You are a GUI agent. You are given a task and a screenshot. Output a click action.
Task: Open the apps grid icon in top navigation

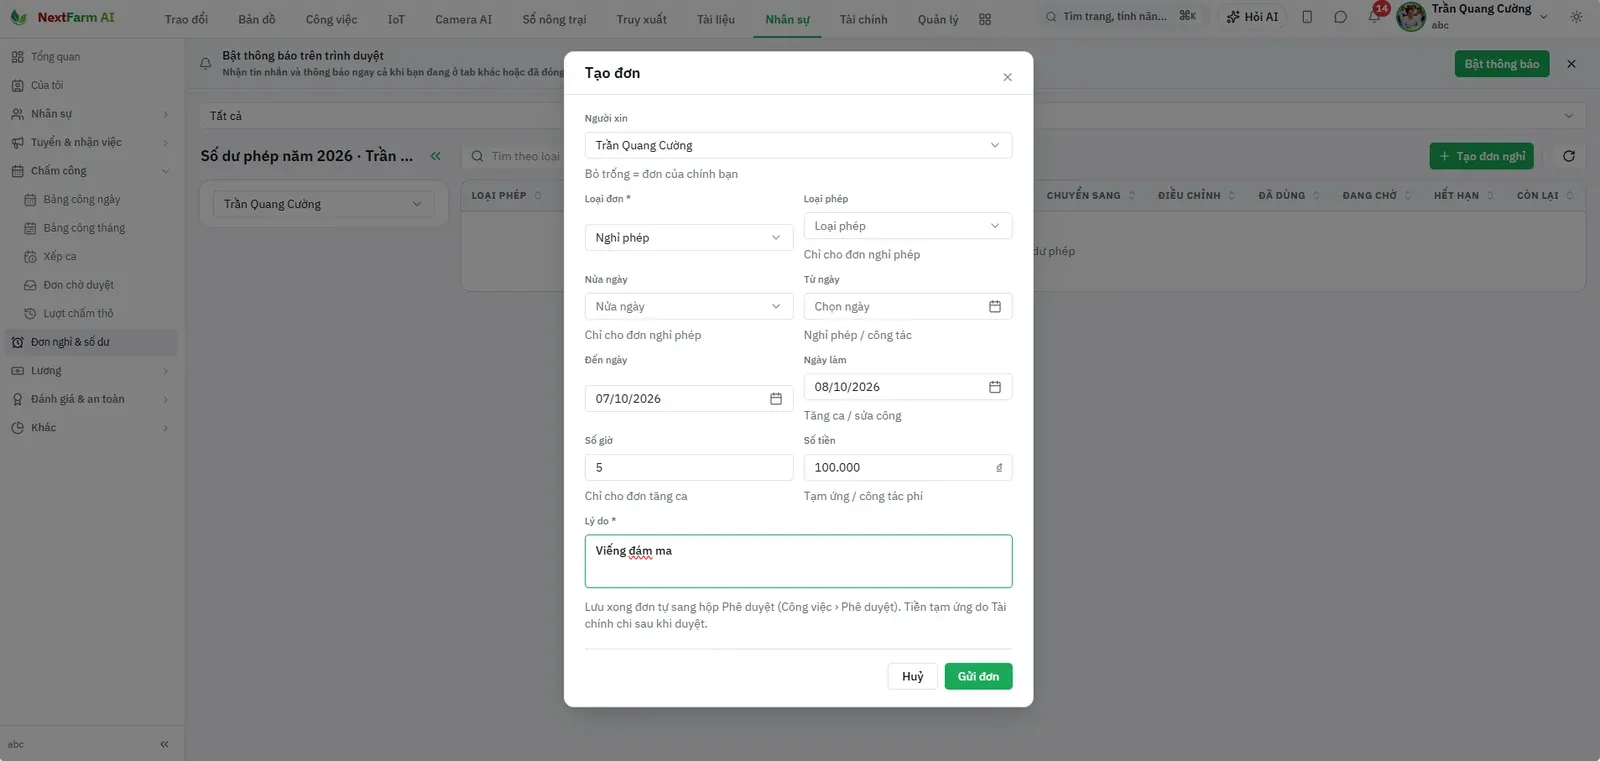point(985,19)
